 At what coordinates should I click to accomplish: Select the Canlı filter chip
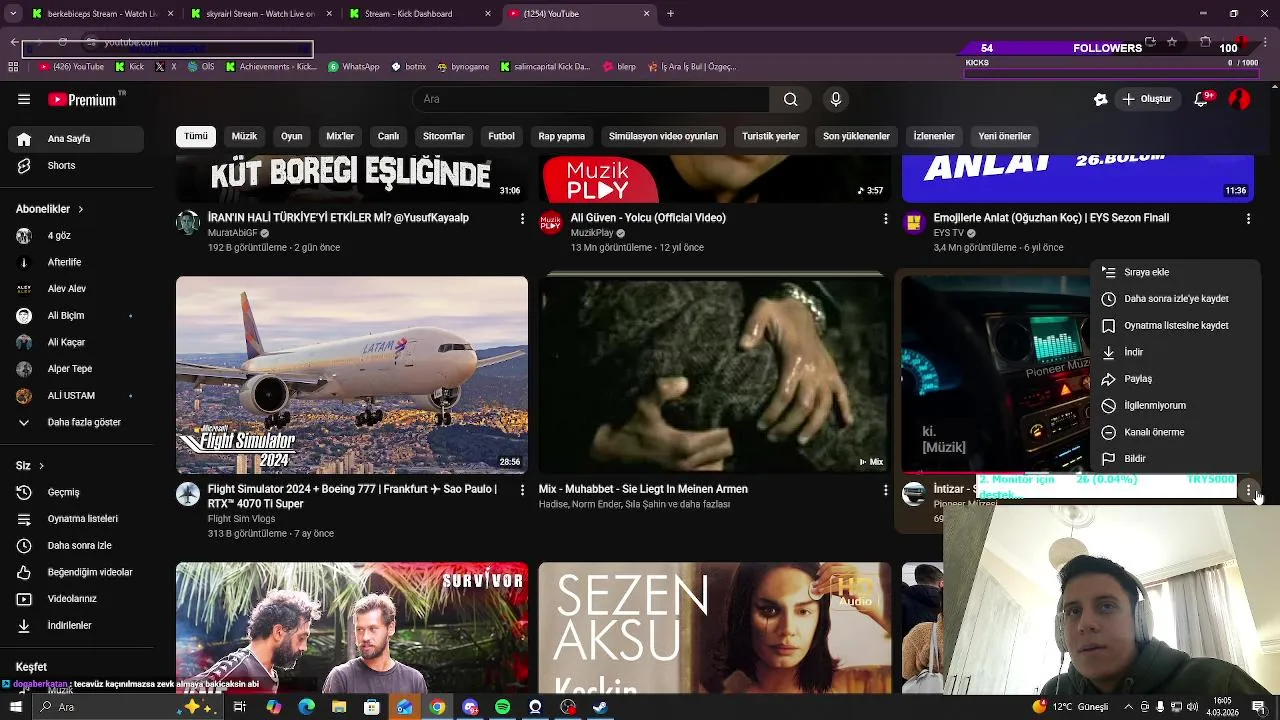point(388,136)
